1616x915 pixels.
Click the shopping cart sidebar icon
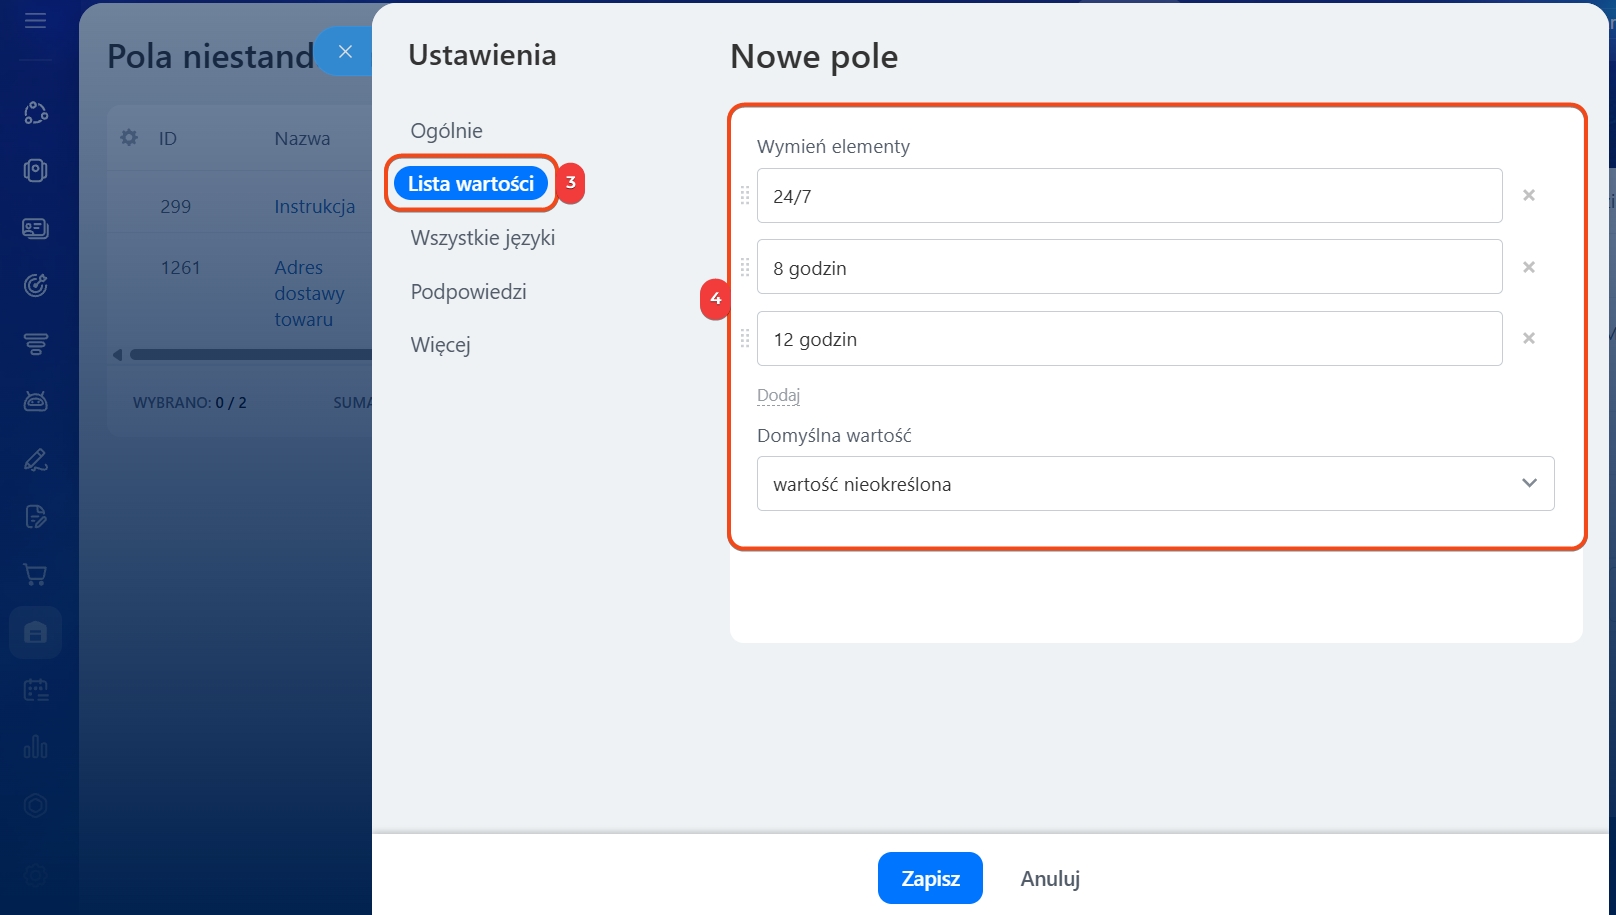(x=35, y=575)
